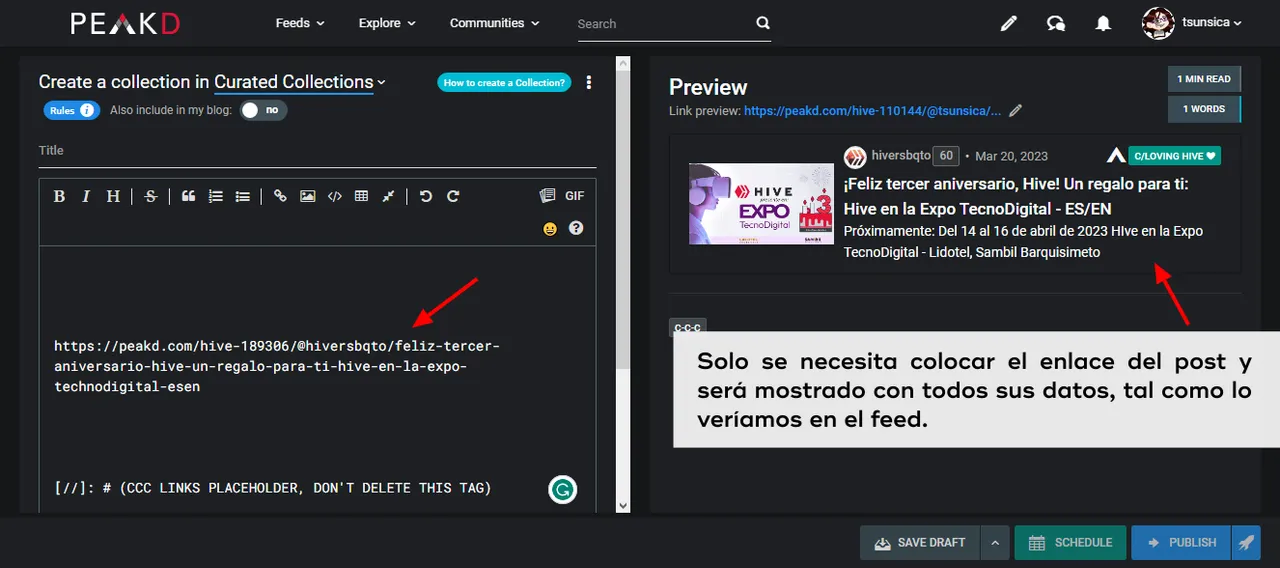1280x568 pixels.
Task: Open the editor help question mark
Action: (576, 229)
